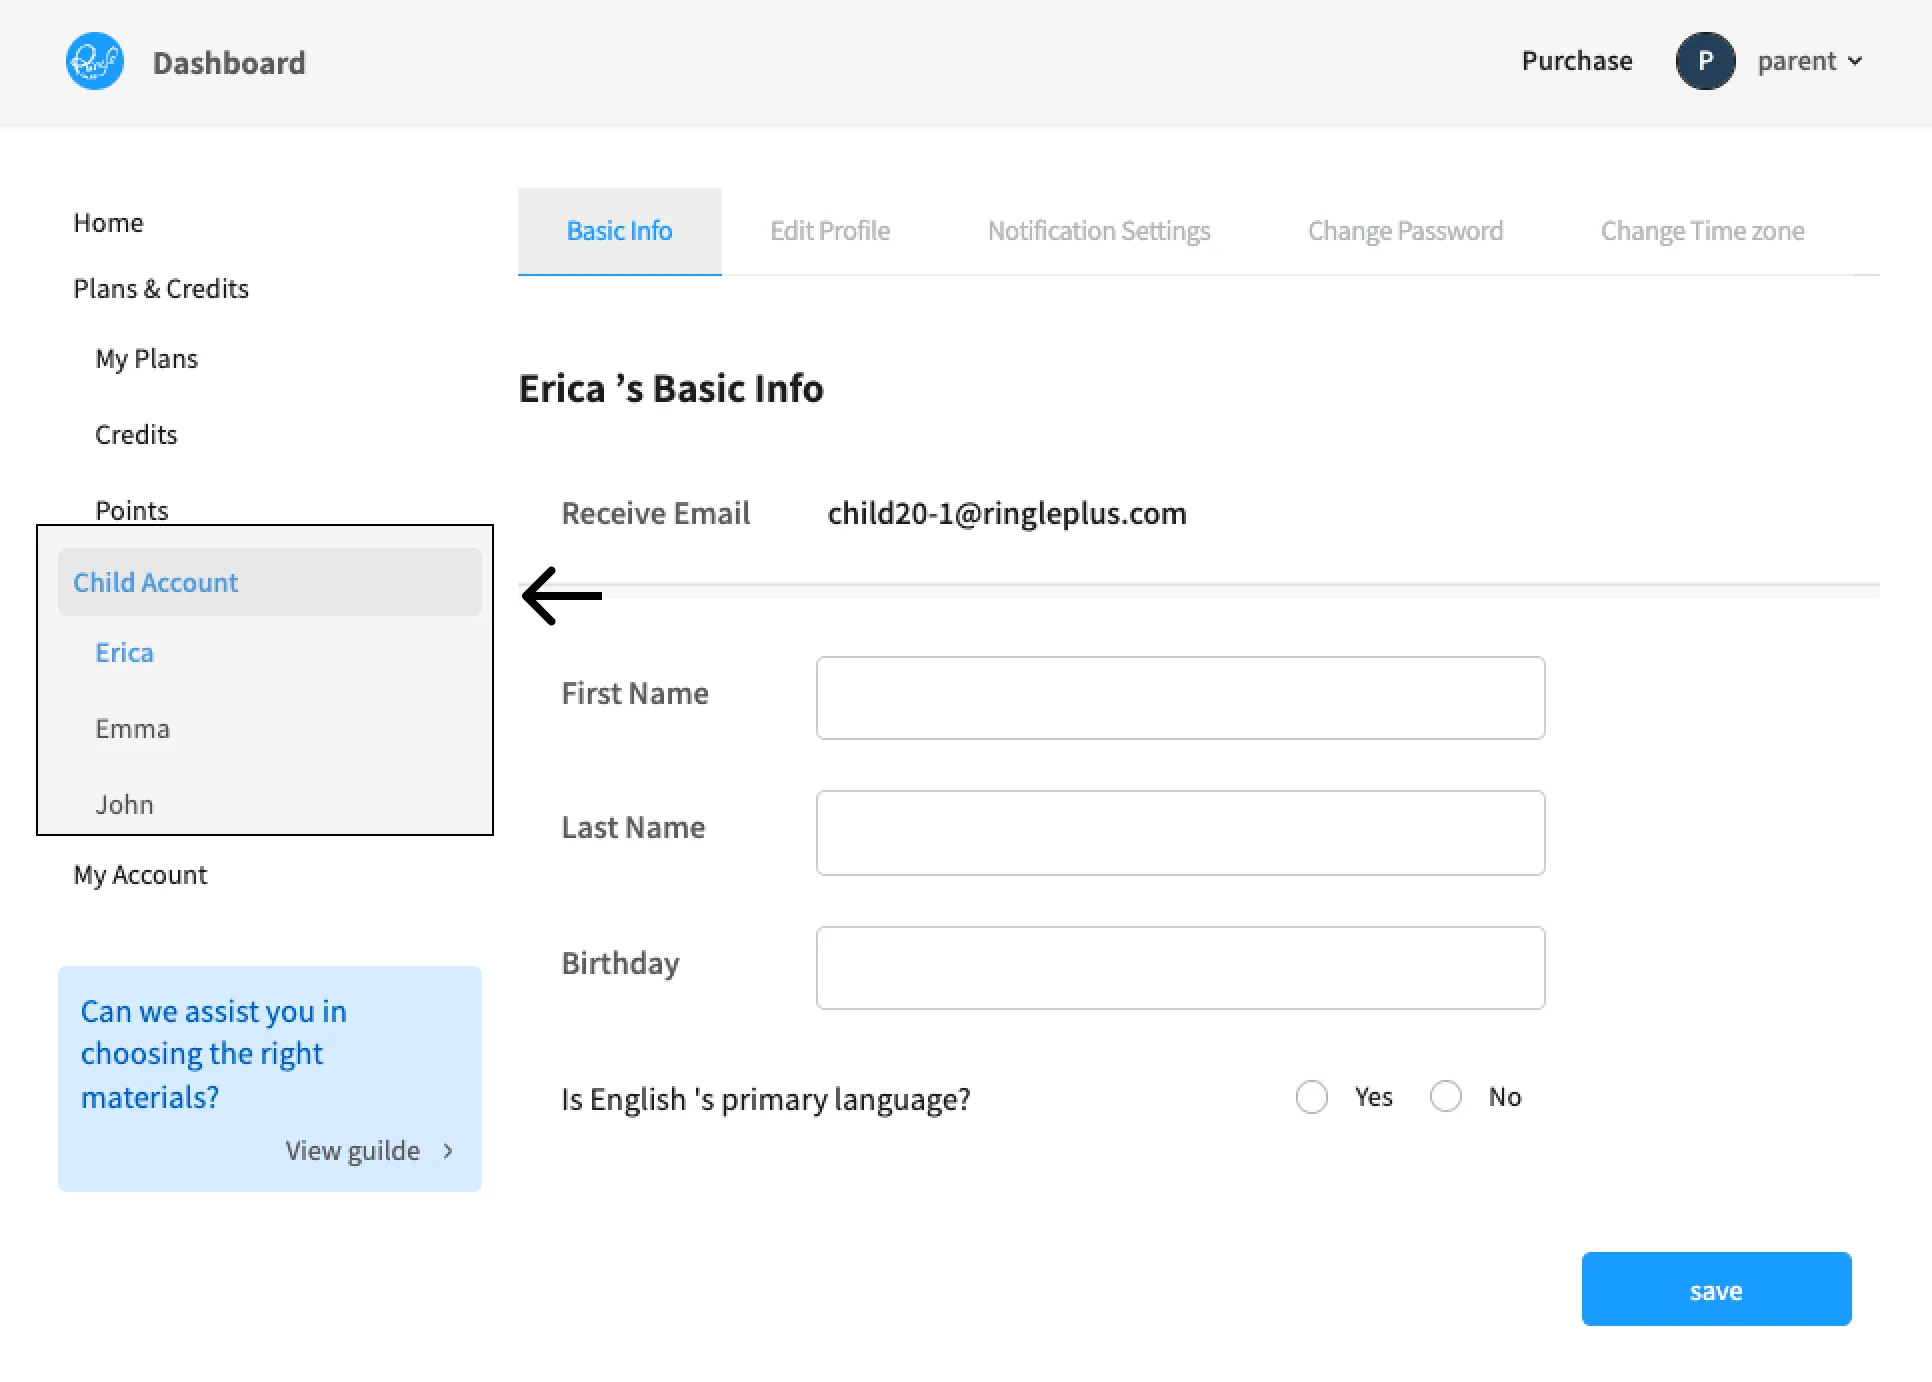Viewport: 1932px width, 1382px height.
Task: Go to the Change Password tab
Action: [1405, 231]
